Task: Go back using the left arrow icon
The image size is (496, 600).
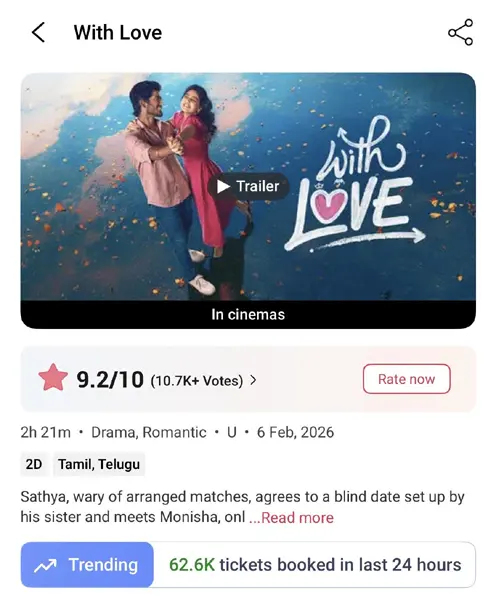Action: (38, 32)
